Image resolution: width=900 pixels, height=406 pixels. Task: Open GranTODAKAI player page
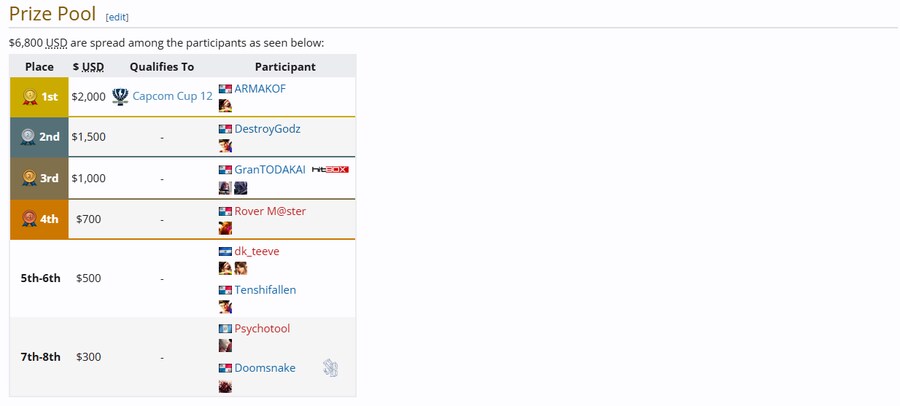[x=270, y=170]
